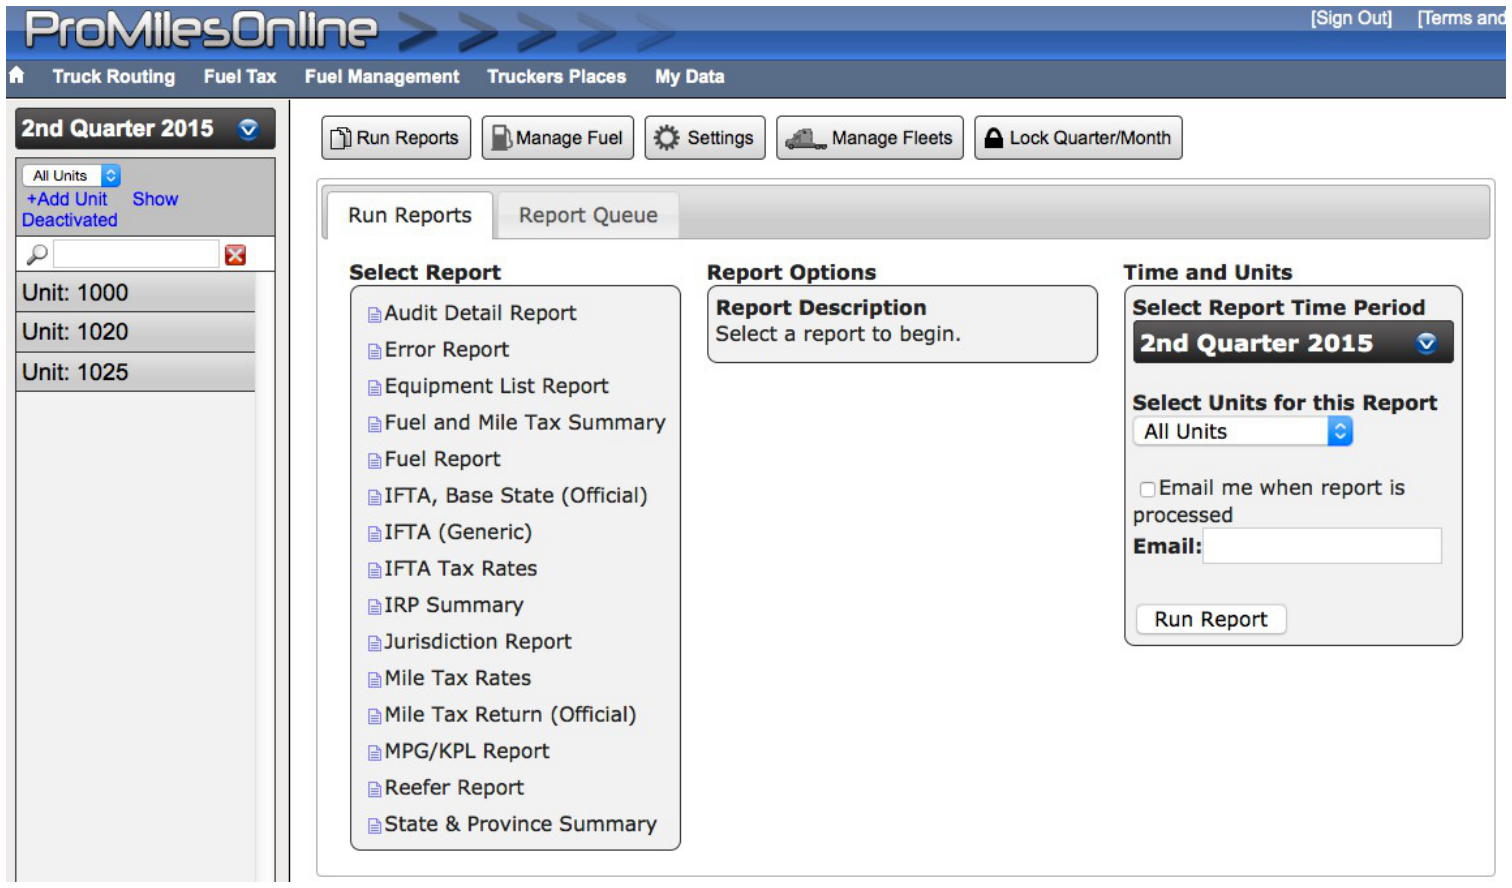Image resolution: width=1512 pixels, height=888 pixels.
Task: Click the Manage Fuel button
Action: [558, 138]
